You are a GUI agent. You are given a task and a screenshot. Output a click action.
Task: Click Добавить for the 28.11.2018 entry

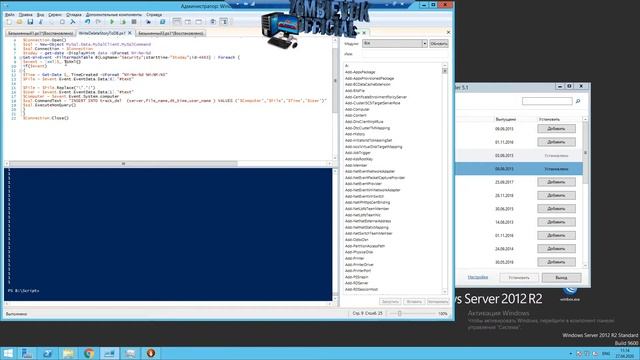[556, 196]
